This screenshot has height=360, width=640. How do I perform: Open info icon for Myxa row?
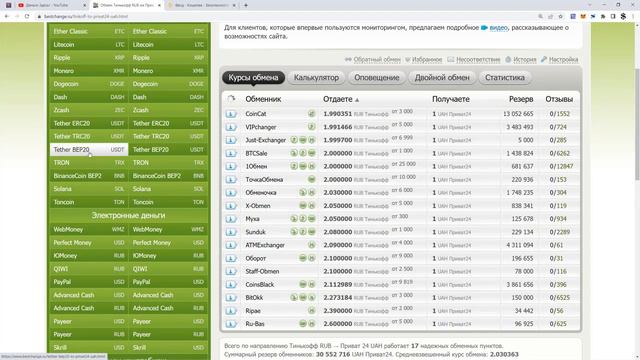click(x=231, y=219)
